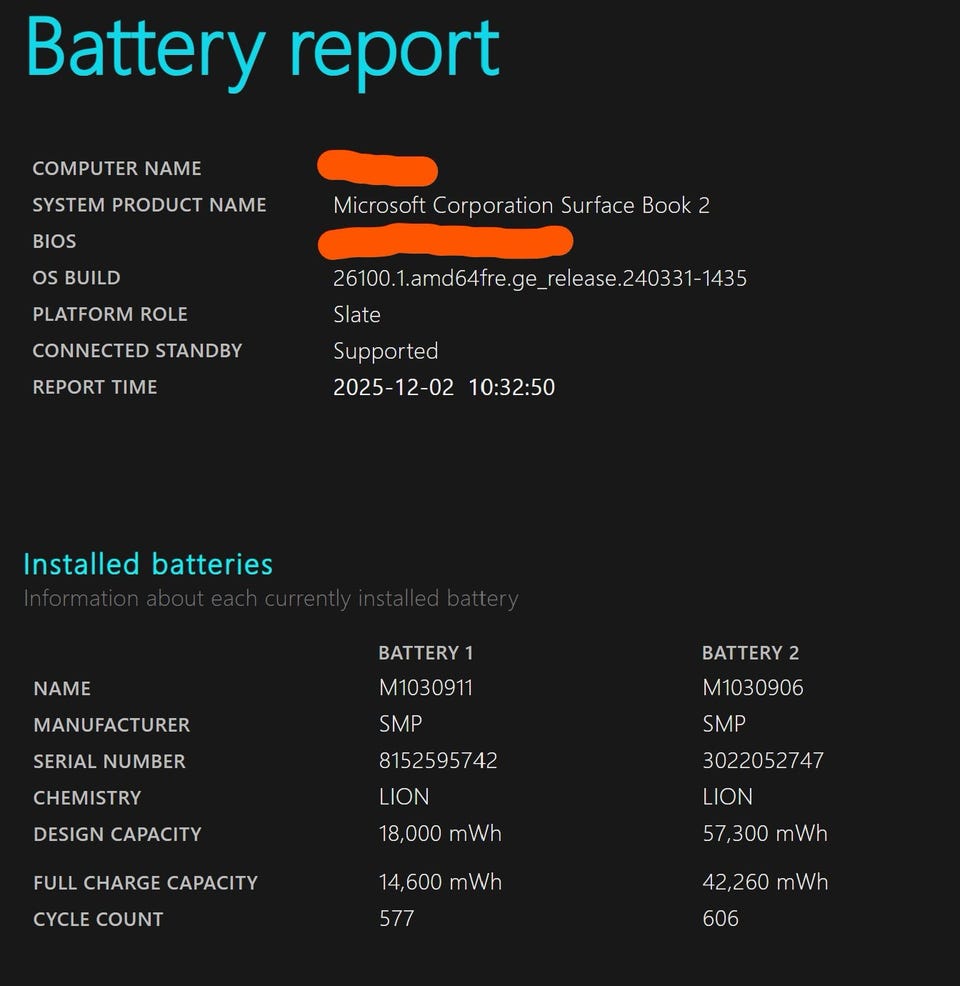This screenshot has height=986, width=960.
Task: Click the cycle count value 577
Action: click(396, 919)
